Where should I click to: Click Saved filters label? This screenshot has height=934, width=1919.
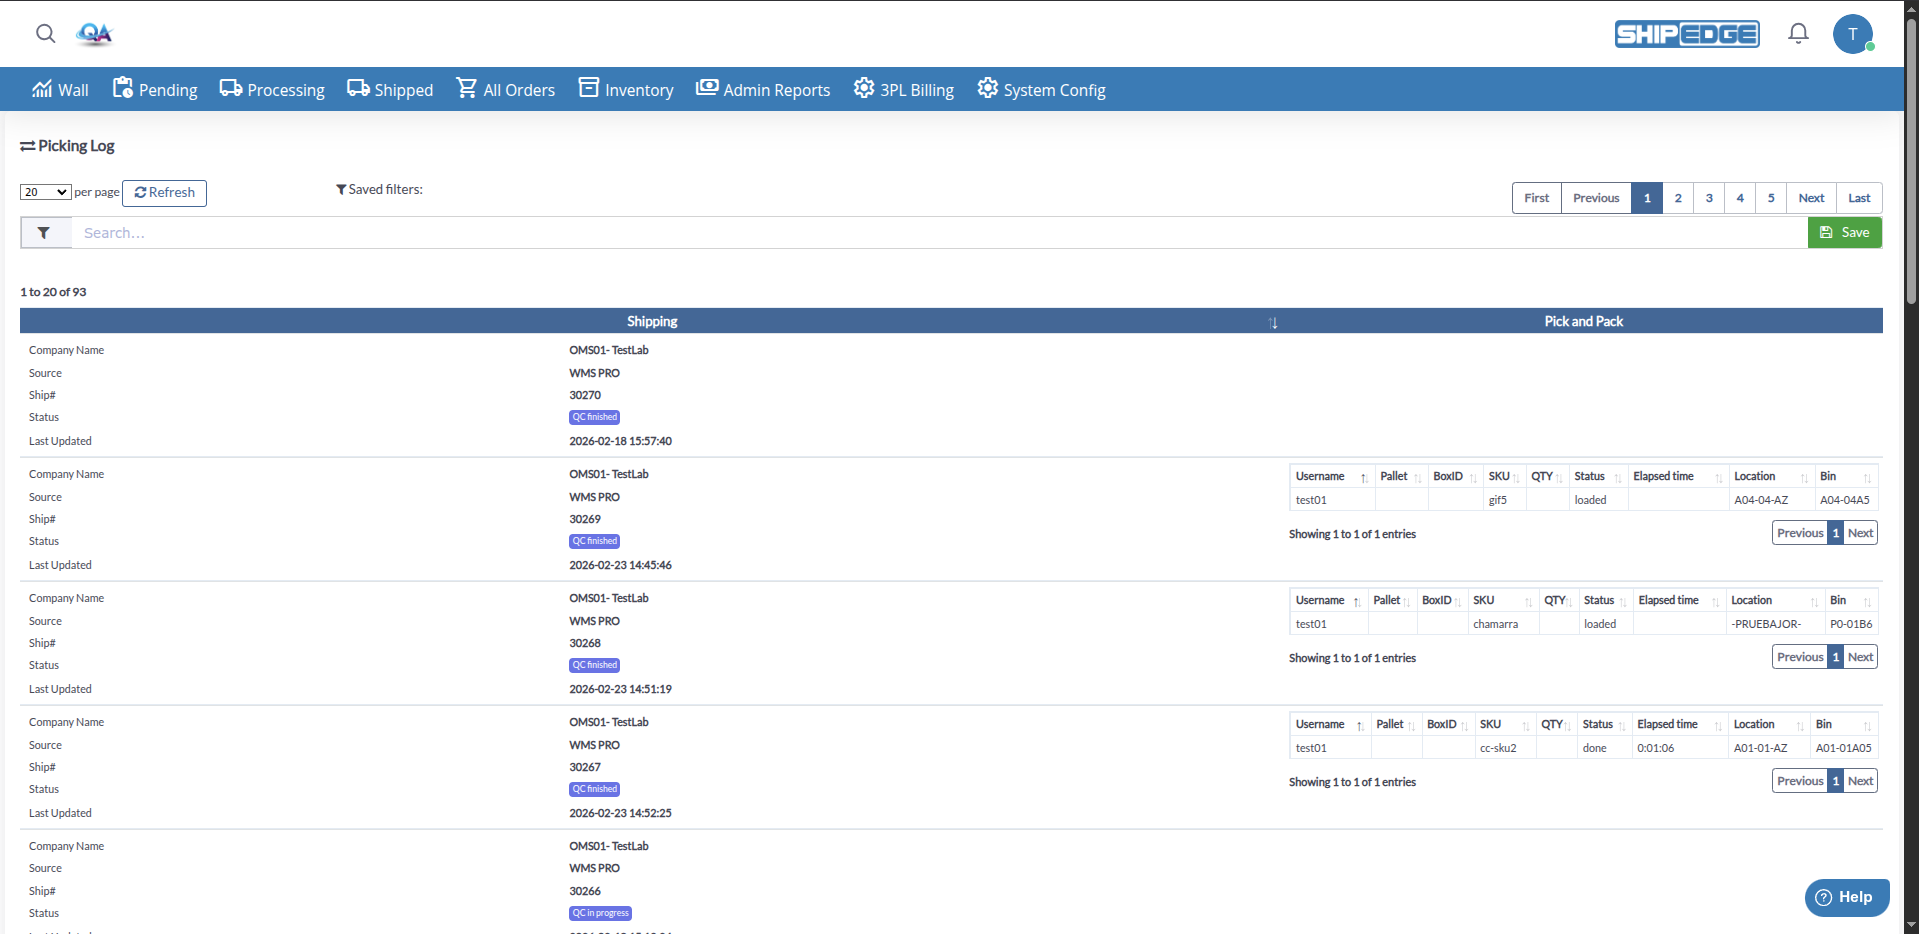379,189
